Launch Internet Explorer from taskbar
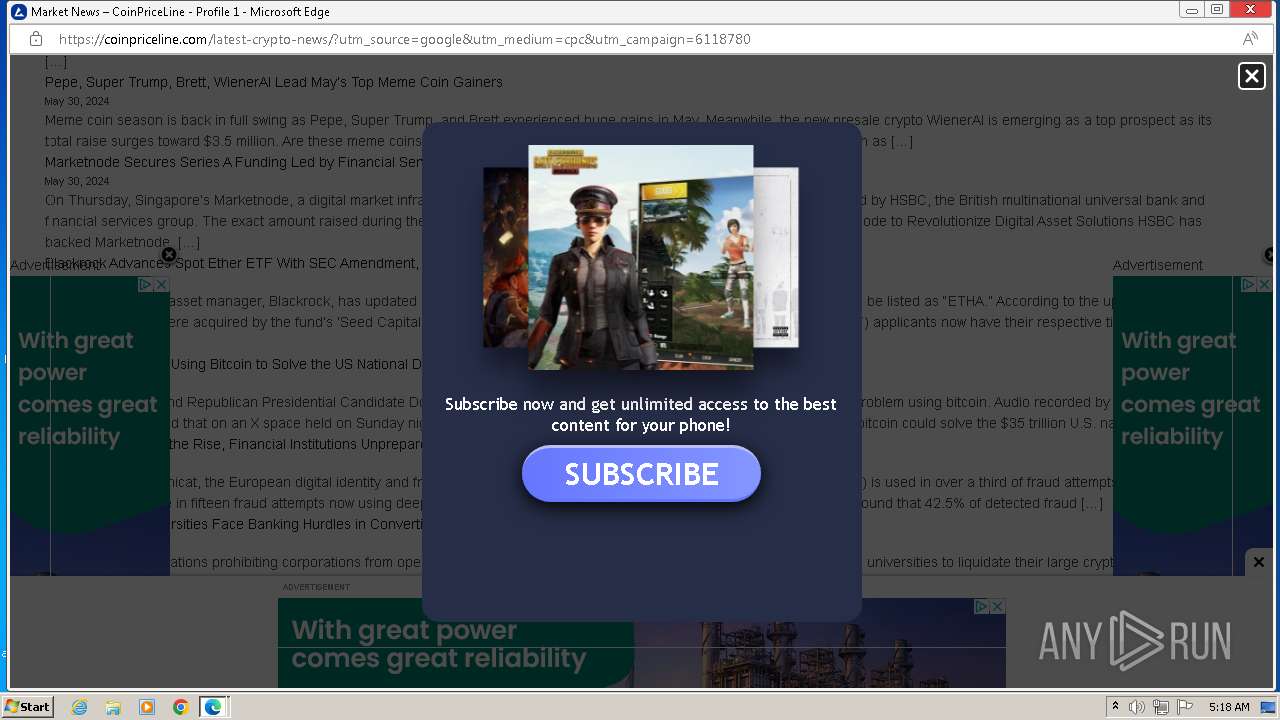This screenshot has height=720, width=1280. pos(80,707)
